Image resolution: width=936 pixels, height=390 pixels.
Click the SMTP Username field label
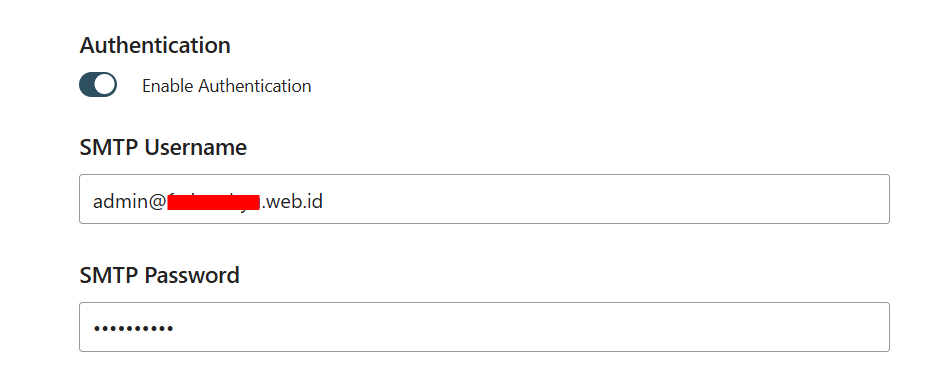click(163, 147)
